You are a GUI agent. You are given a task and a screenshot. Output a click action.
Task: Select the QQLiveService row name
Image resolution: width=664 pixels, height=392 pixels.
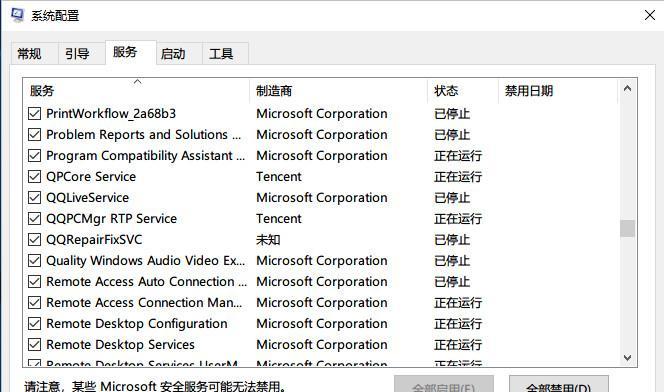tap(87, 198)
